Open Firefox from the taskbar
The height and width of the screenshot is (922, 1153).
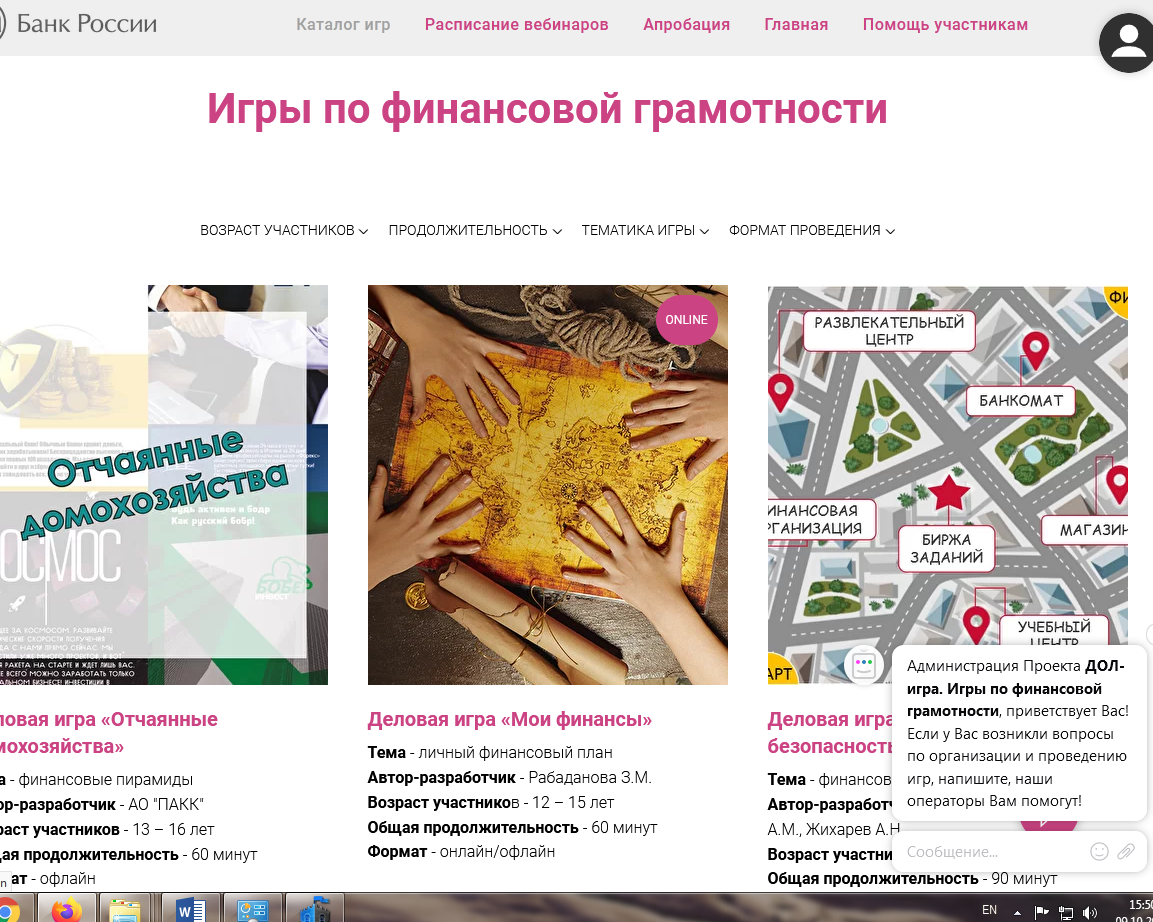tap(67, 911)
